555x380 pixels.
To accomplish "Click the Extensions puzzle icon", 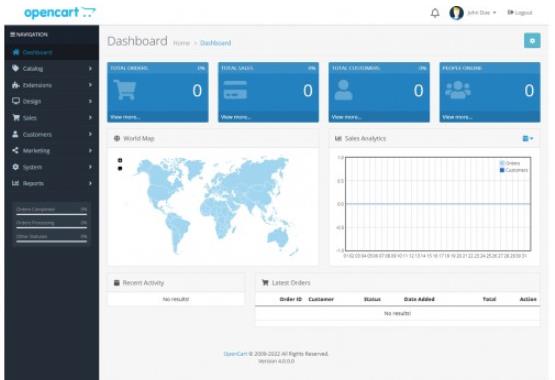I will (x=15, y=85).
